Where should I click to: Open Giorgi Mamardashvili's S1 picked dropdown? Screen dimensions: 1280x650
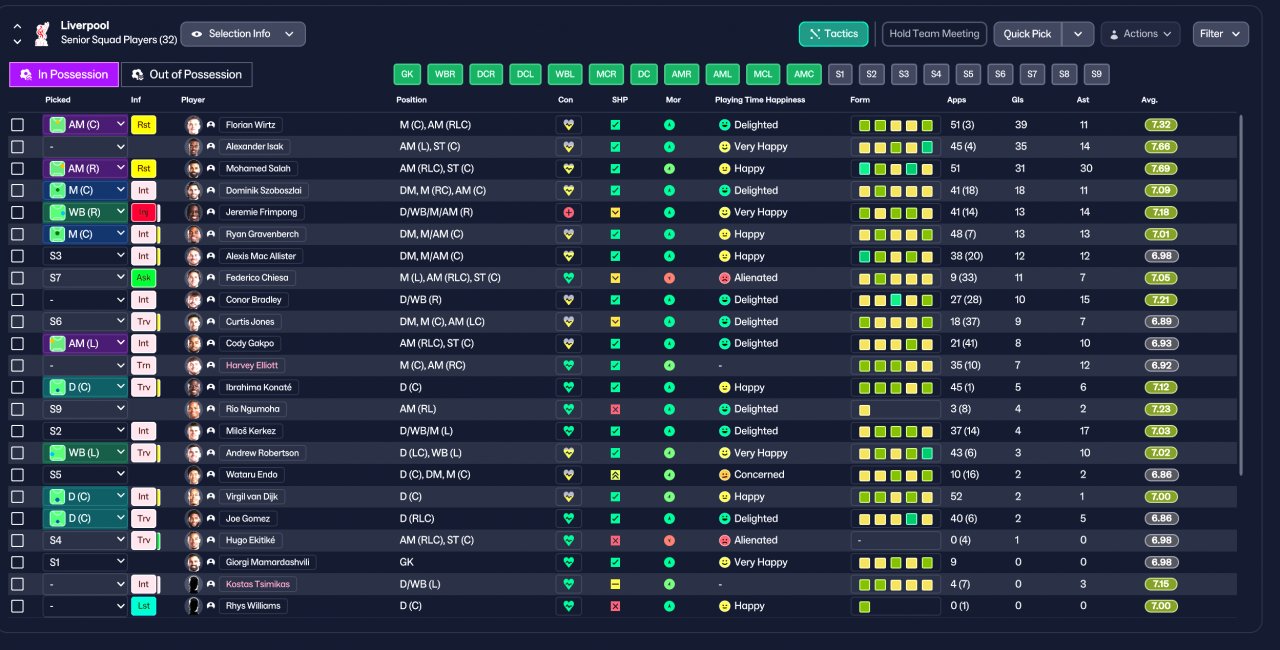86,562
